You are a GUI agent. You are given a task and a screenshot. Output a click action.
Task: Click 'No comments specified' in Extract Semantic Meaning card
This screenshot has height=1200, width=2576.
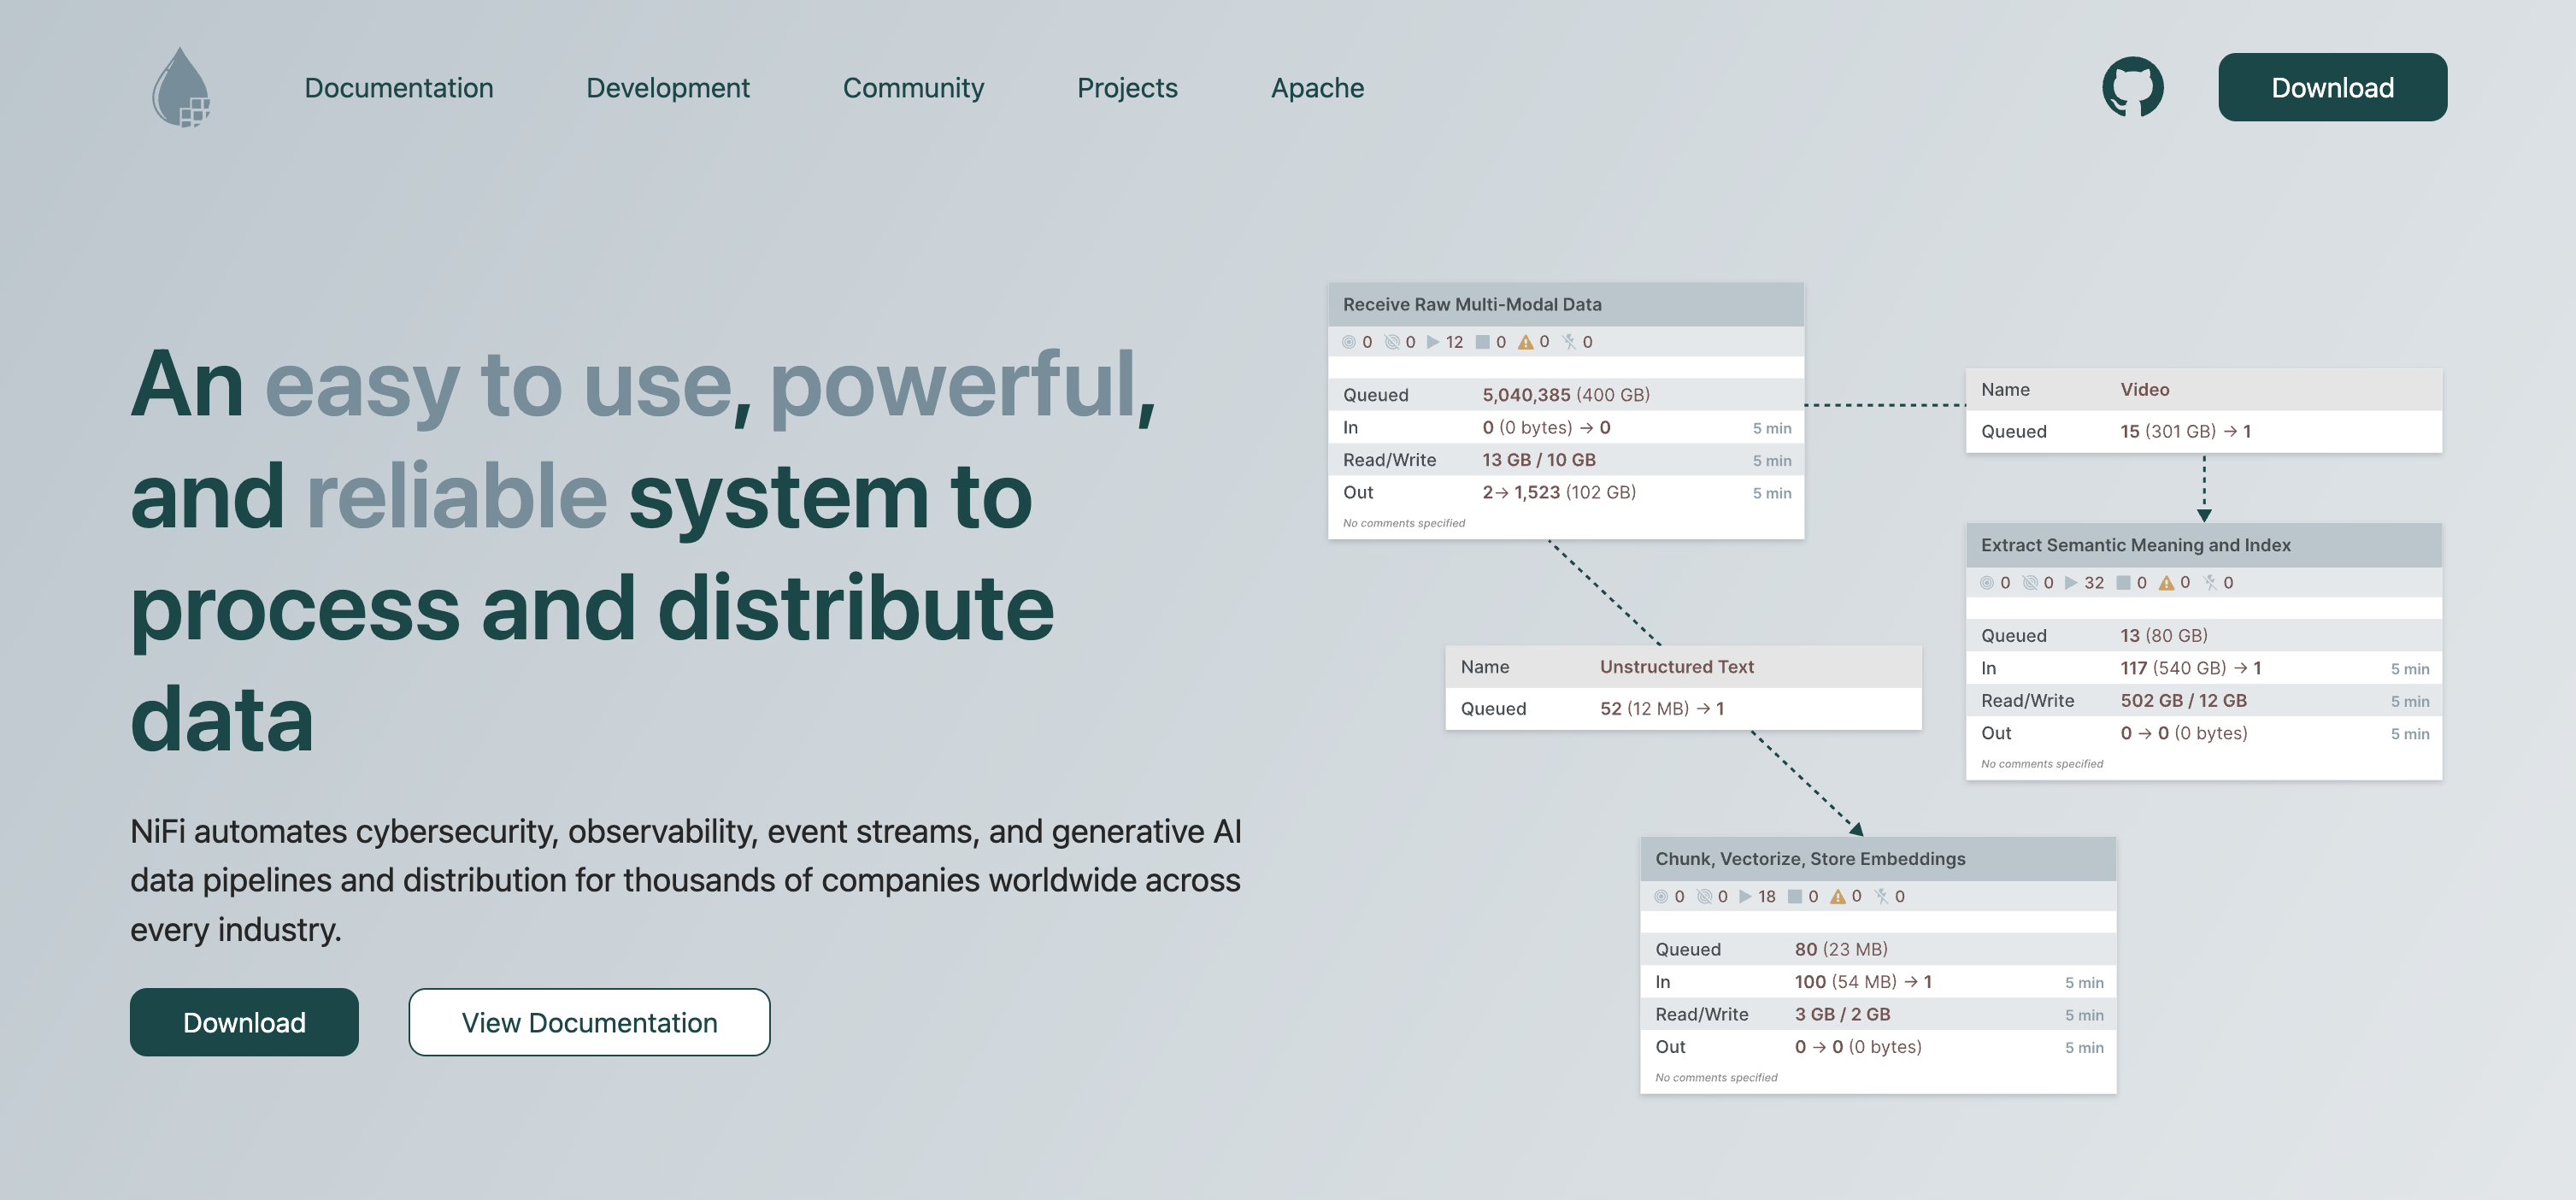2041,764
